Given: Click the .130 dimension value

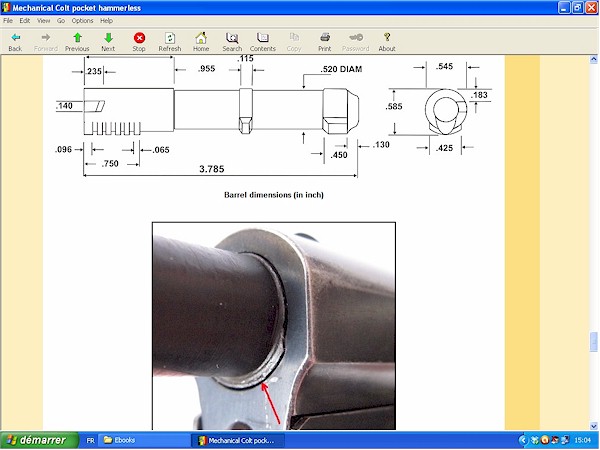Looking at the screenshot, I should pyautogui.click(x=381, y=145).
